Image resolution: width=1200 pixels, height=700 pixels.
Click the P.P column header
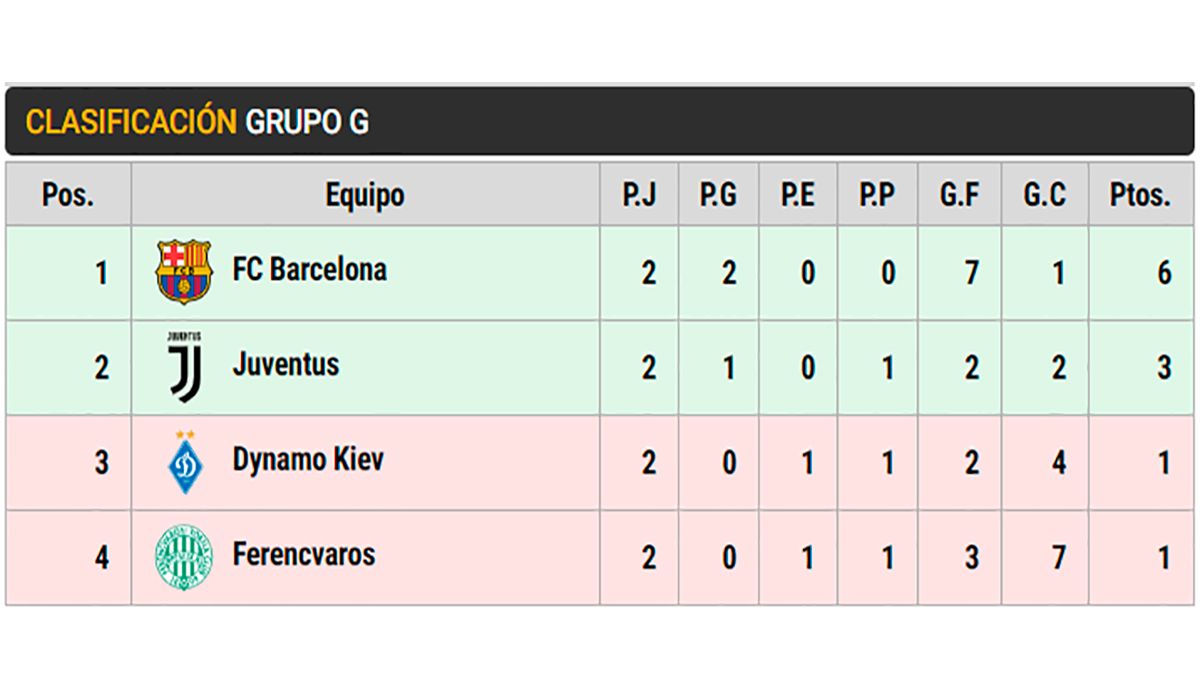coord(877,195)
